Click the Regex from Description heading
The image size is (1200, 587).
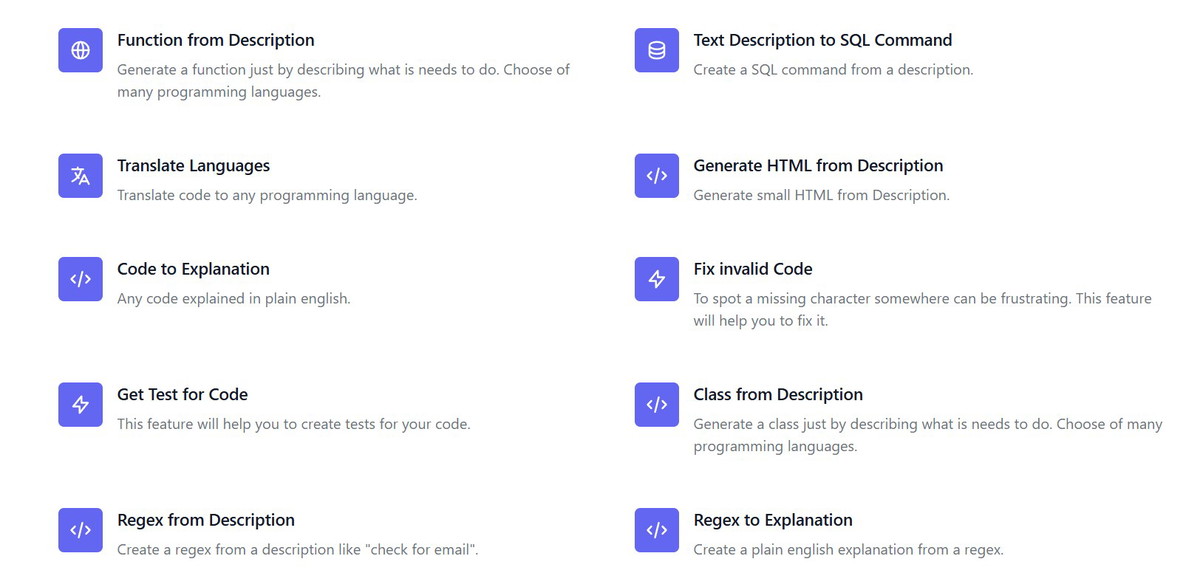coord(206,520)
